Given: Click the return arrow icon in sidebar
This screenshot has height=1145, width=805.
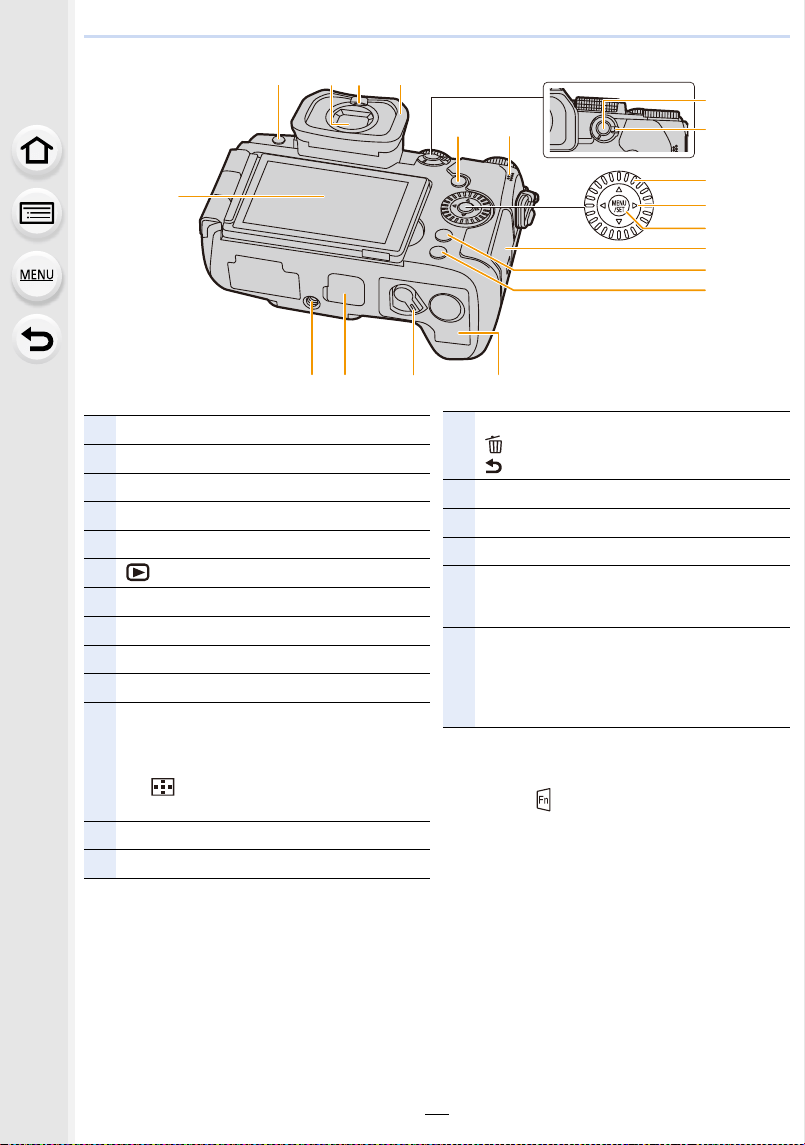Looking at the screenshot, I should [37, 339].
